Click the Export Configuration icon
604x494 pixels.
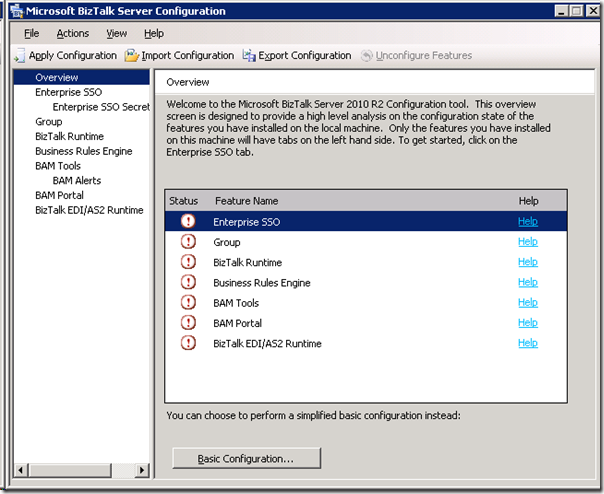[x=249, y=56]
